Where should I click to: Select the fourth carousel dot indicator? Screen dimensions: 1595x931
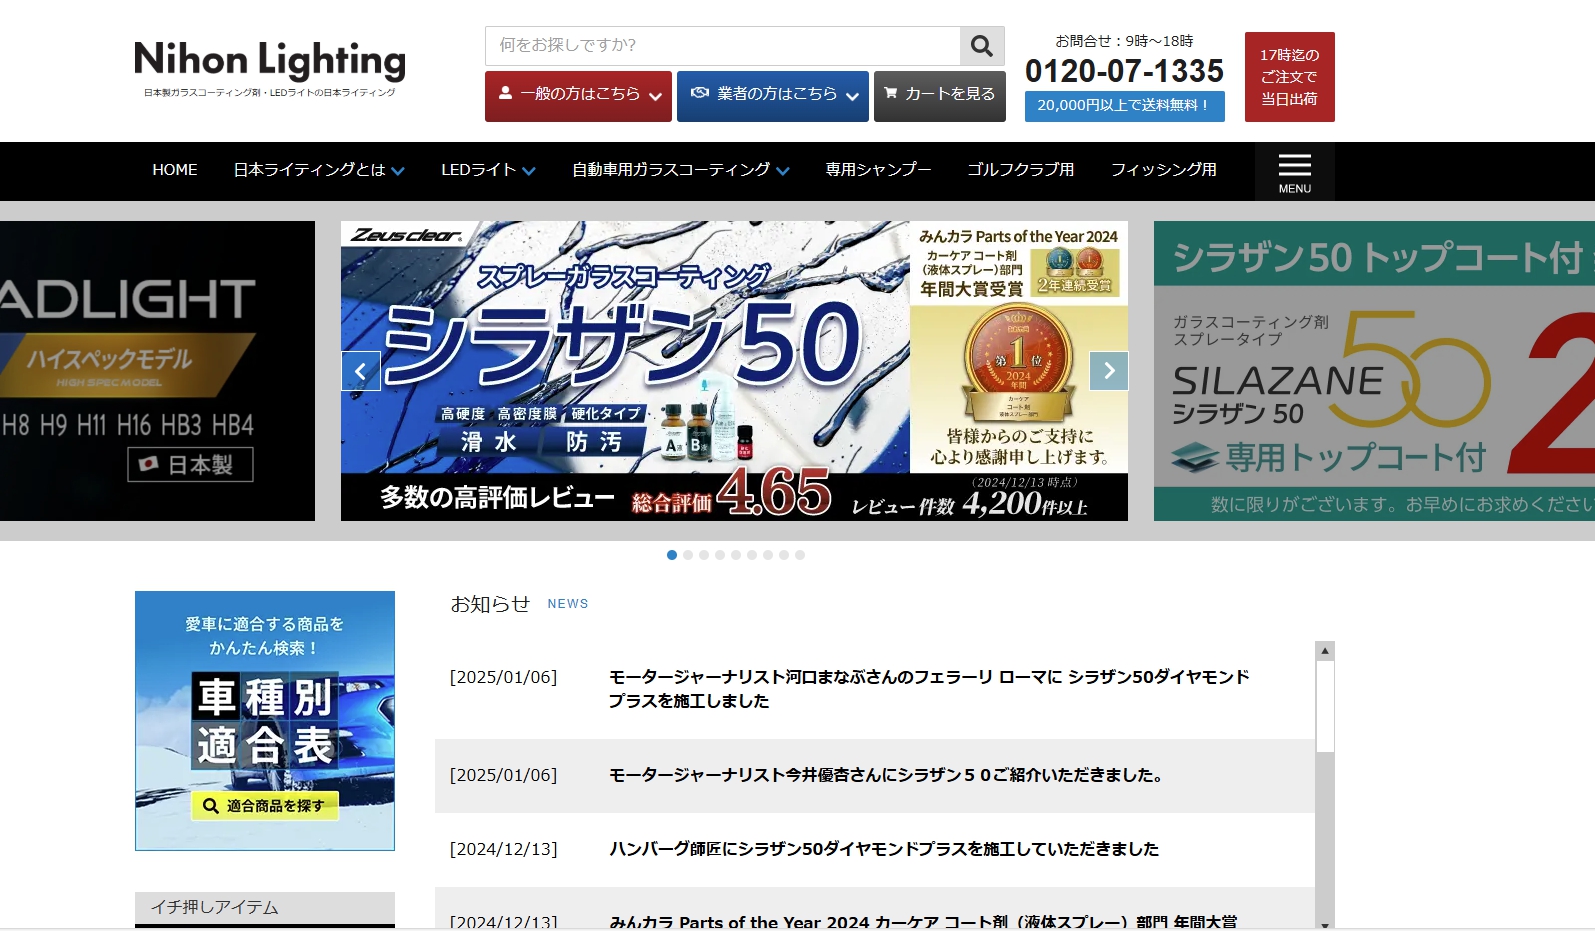coord(720,555)
